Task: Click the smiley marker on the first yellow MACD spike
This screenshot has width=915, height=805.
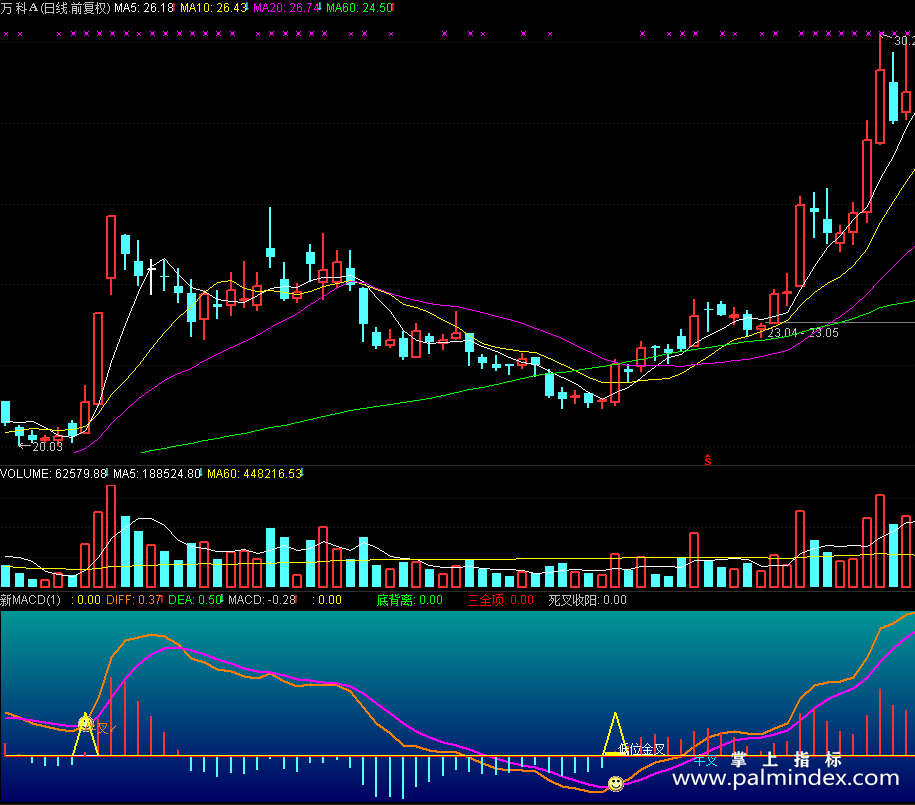Action: click(86, 724)
